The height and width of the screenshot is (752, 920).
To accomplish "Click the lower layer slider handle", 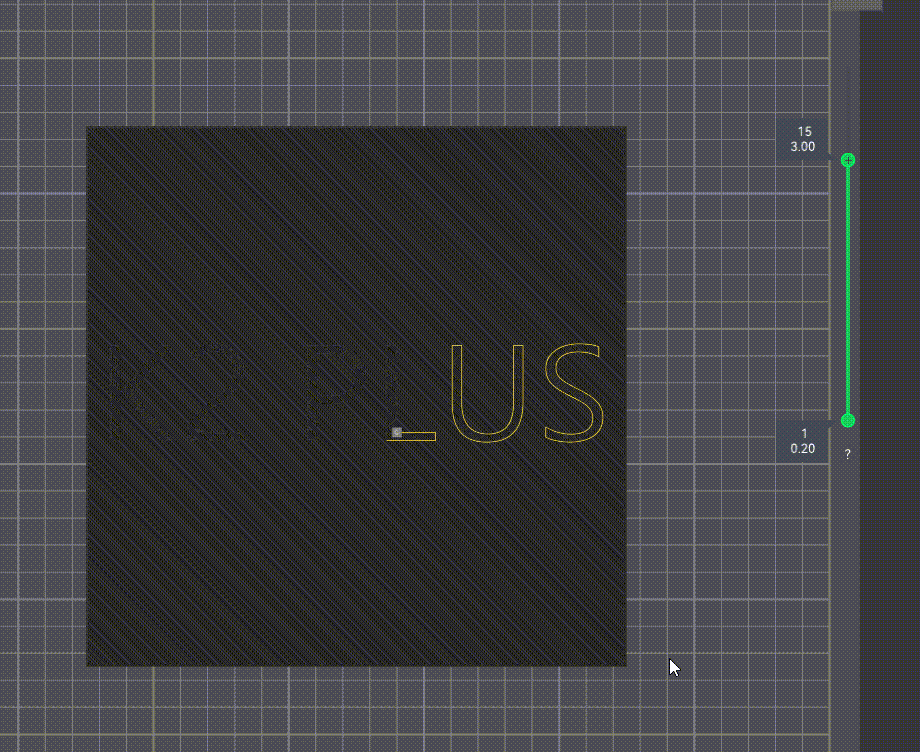I will [x=848, y=420].
